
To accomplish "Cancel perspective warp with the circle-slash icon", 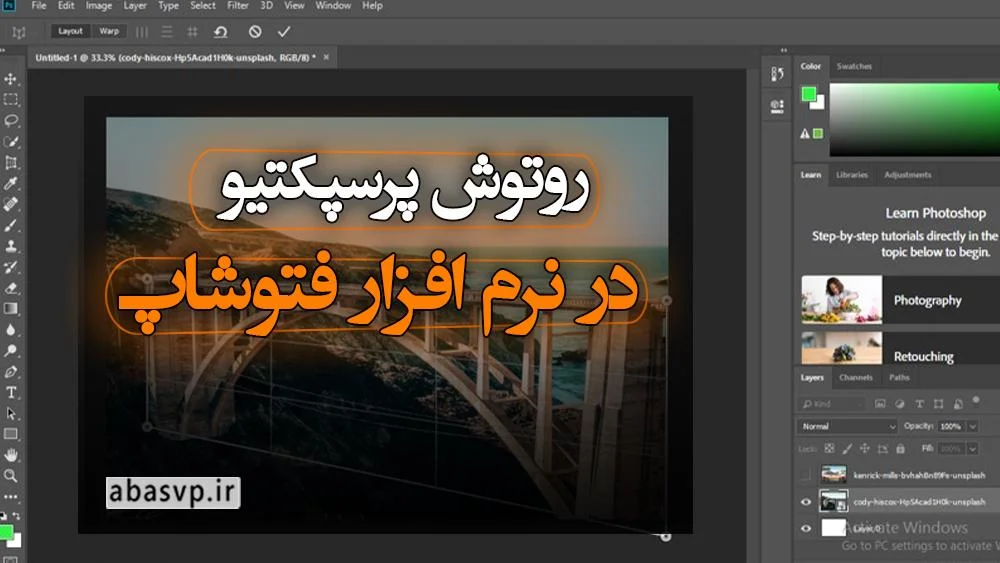I will 255,31.
